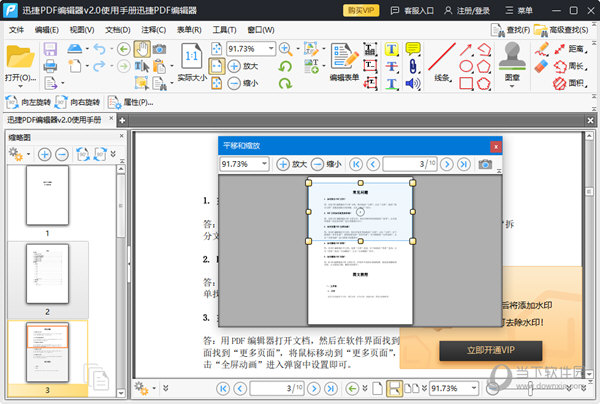Expand the 打开 open file dropdown arrow
This screenshot has width=600, height=404.
click(x=20, y=86)
